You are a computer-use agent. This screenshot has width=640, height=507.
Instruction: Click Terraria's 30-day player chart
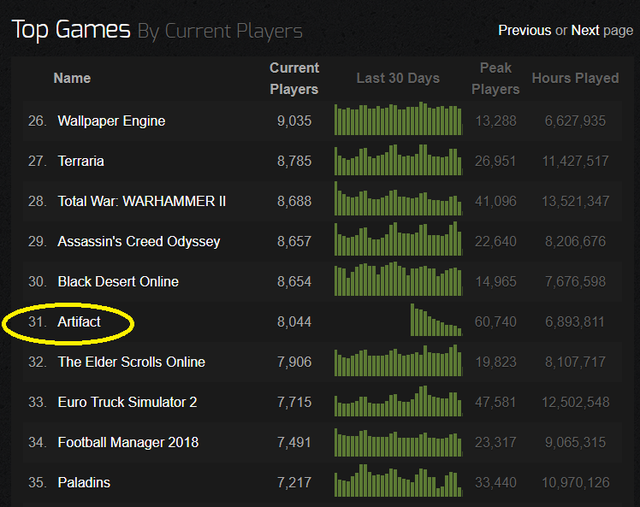click(x=398, y=161)
